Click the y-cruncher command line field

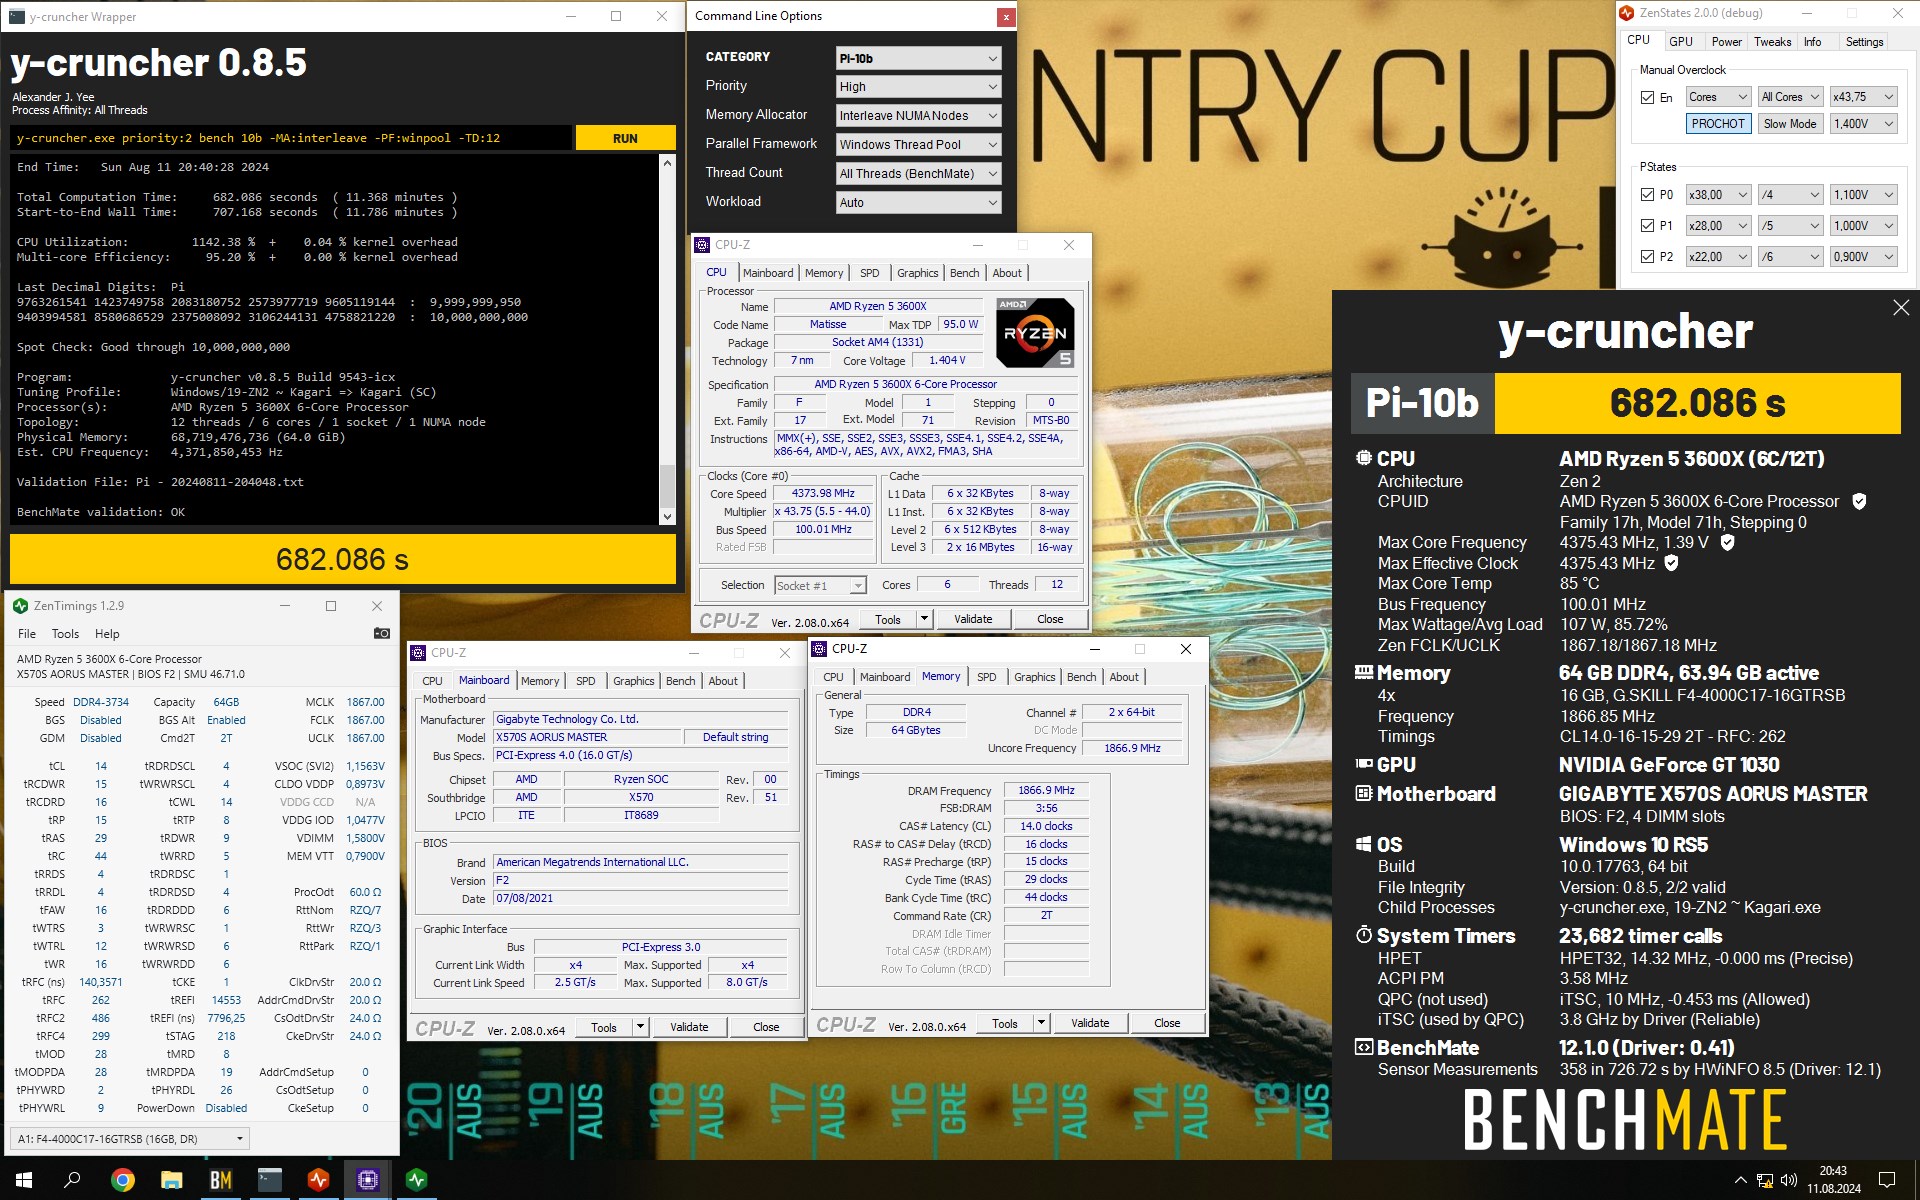click(291, 138)
